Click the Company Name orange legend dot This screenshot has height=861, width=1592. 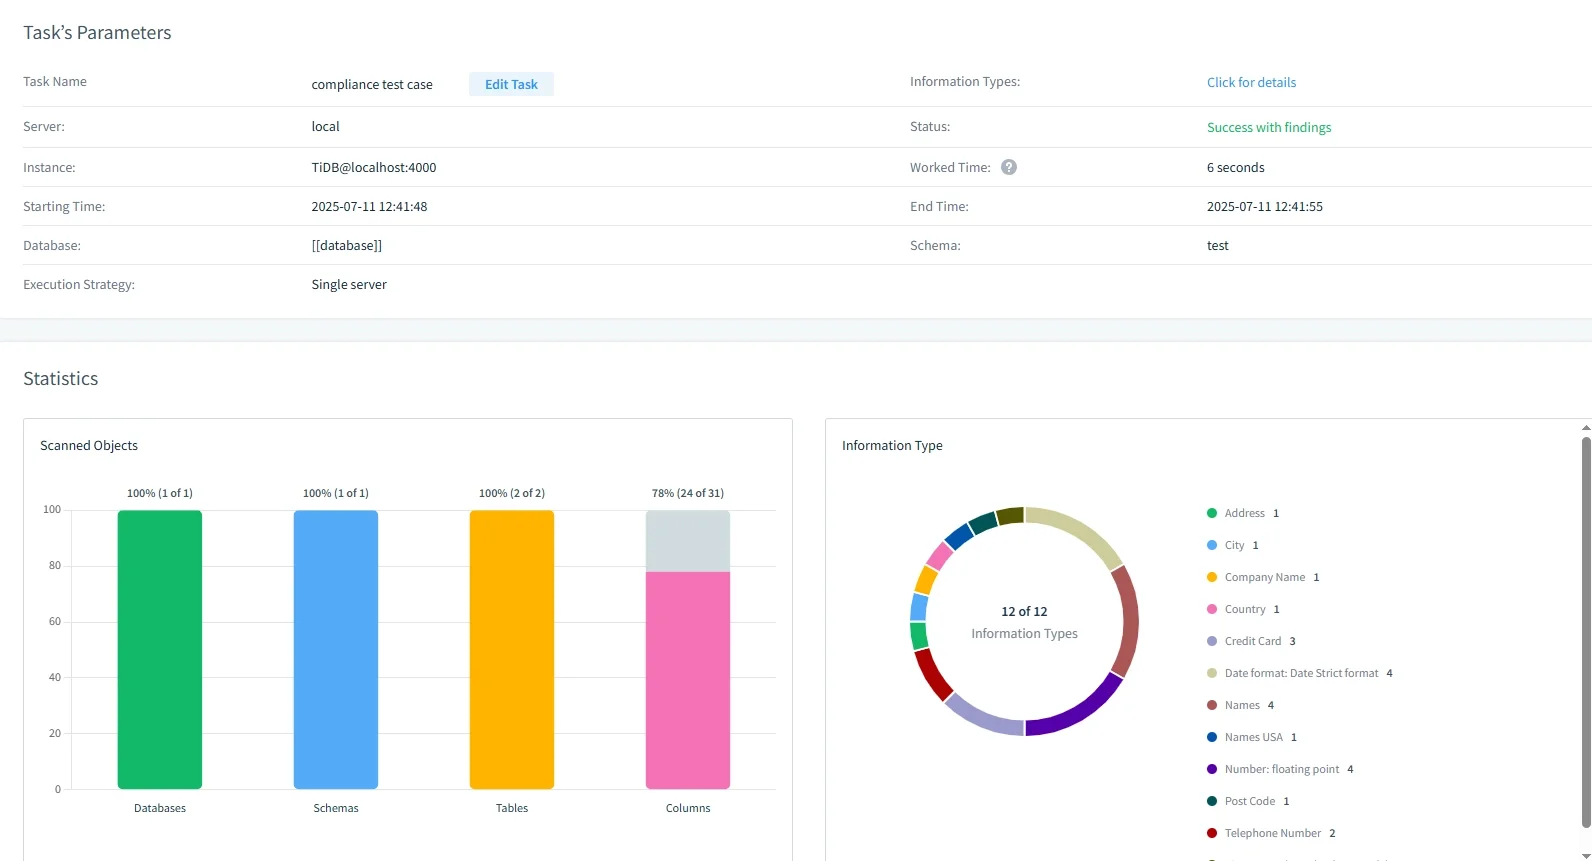point(1212,577)
